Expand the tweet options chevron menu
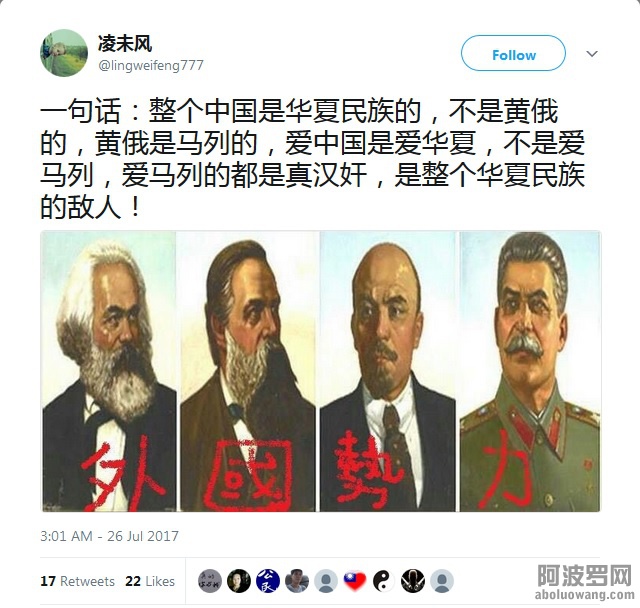640x608 pixels. (x=592, y=53)
